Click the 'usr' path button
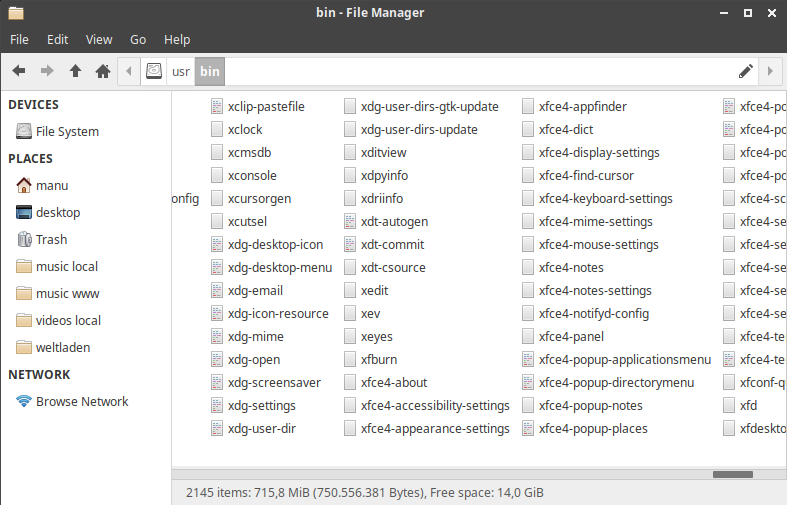Image resolution: width=787 pixels, height=505 pixels. click(x=181, y=71)
